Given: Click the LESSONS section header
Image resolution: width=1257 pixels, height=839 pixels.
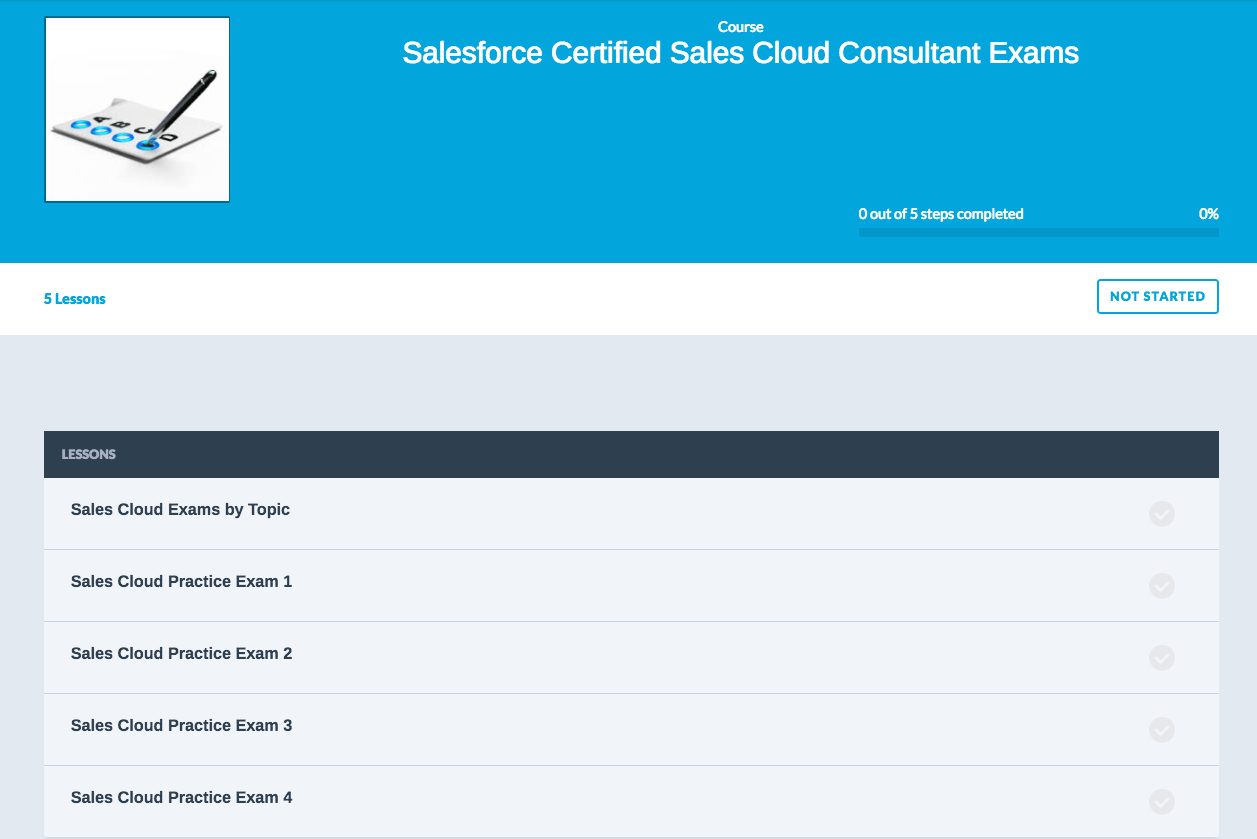Looking at the screenshot, I should coord(631,454).
